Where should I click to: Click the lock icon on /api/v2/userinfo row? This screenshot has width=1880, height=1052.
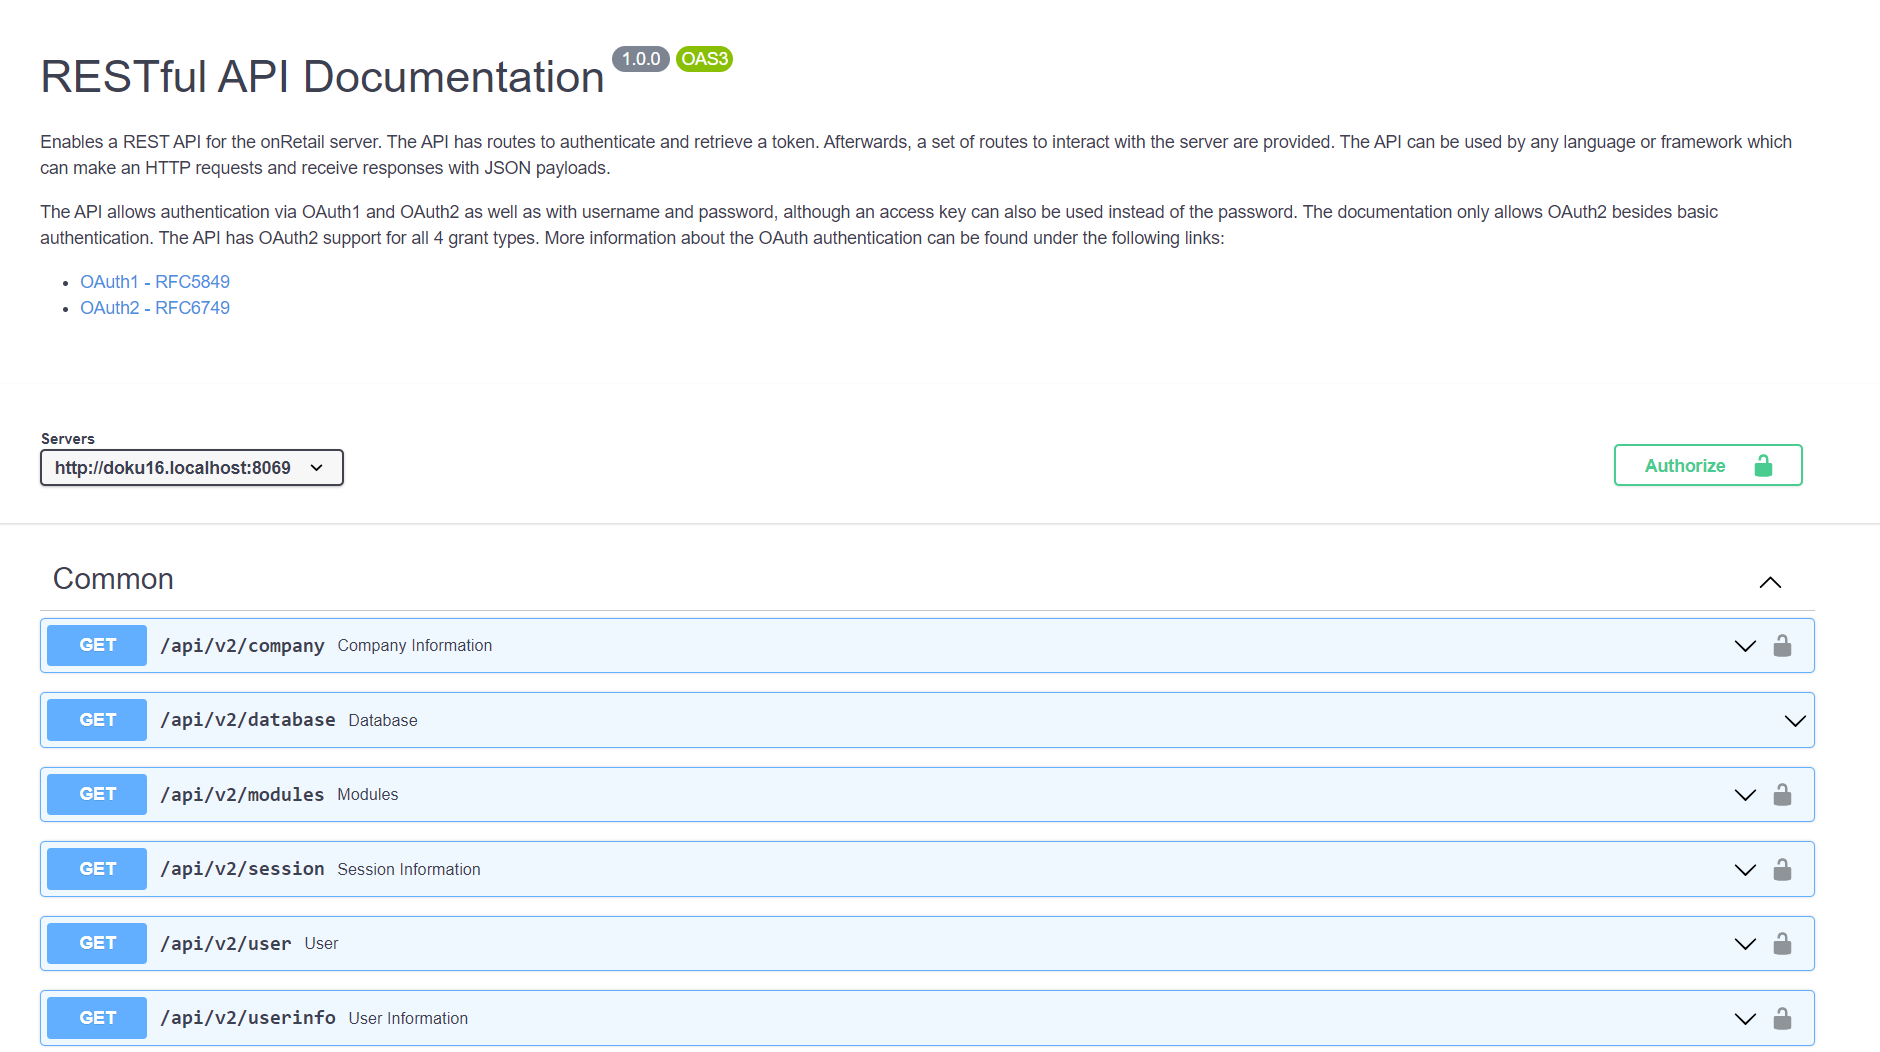click(1782, 1019)
